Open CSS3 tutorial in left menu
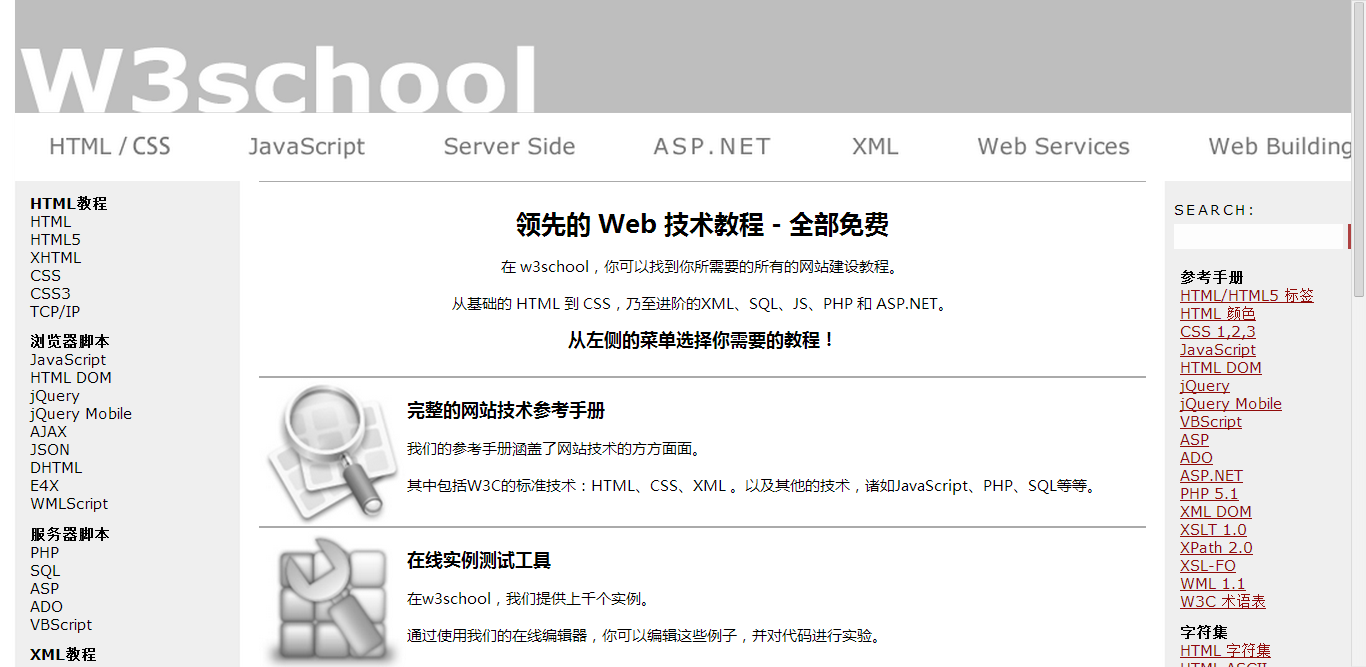1366x667 pixels. [50, 294]
